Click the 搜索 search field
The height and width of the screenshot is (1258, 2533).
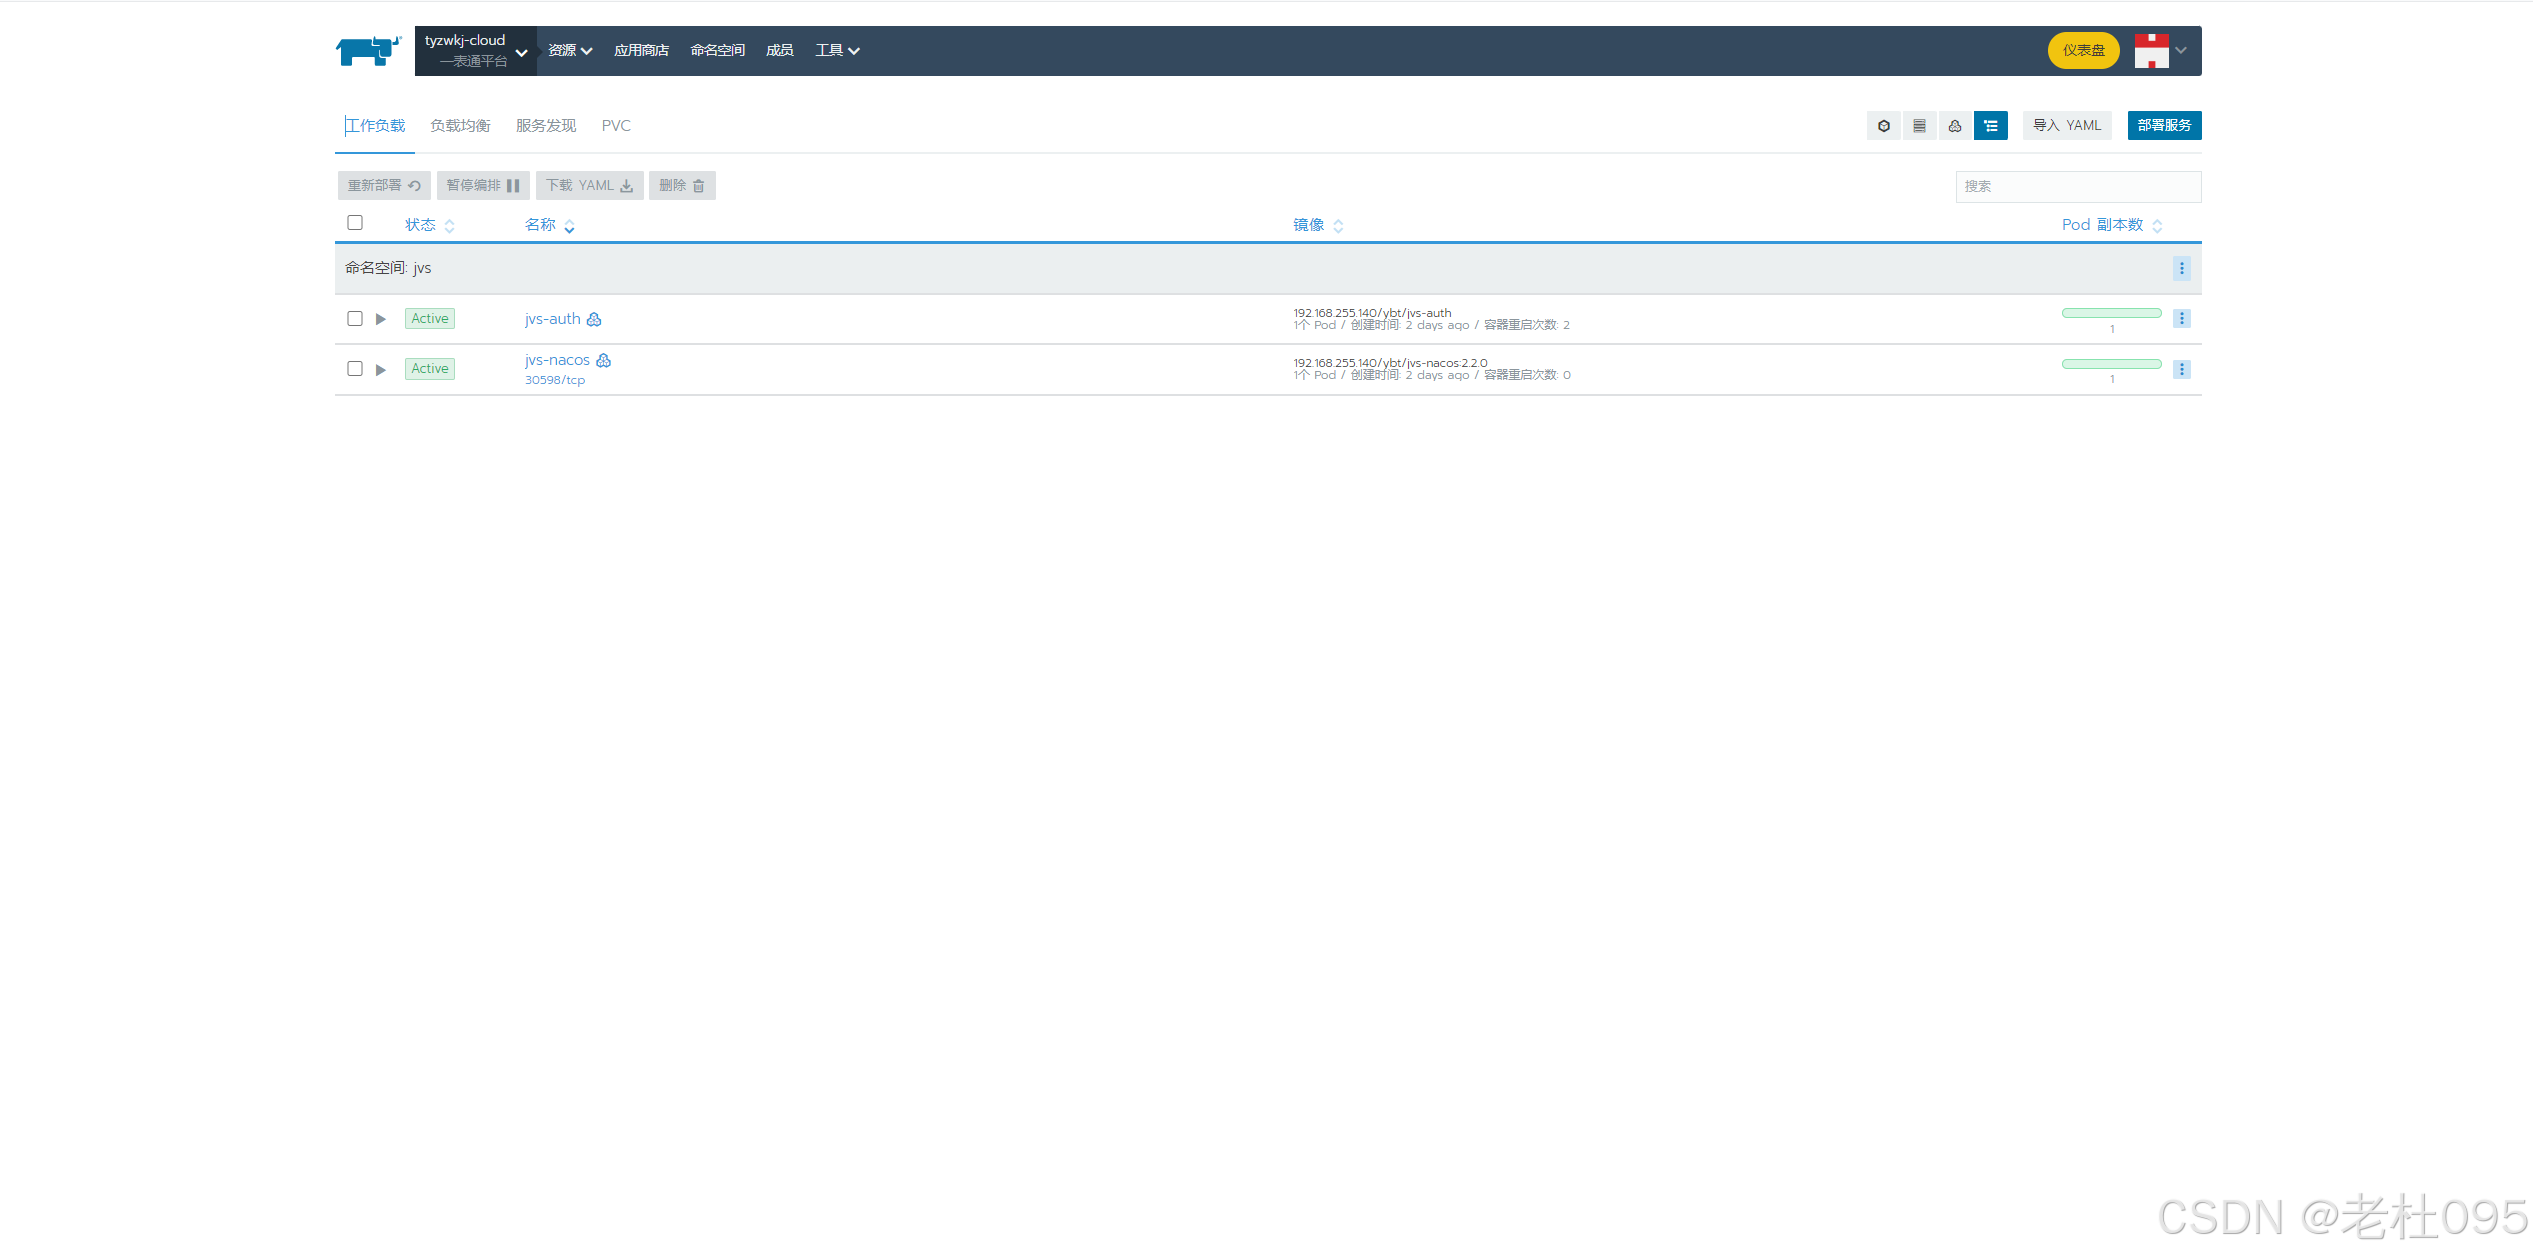click(2077, 187)
